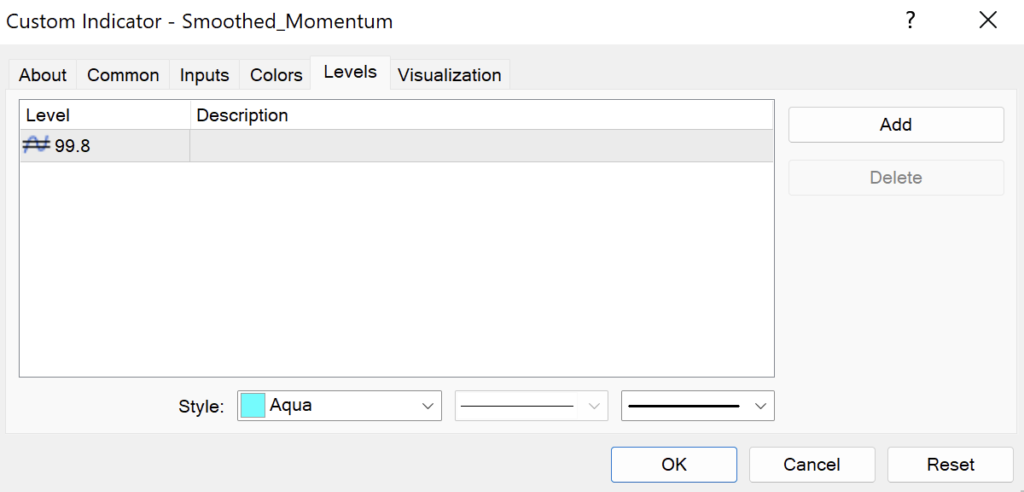This screenshot has height=492, width=1024.
Task: Click the Description cell of the 99.8 row
Action: 481,146
